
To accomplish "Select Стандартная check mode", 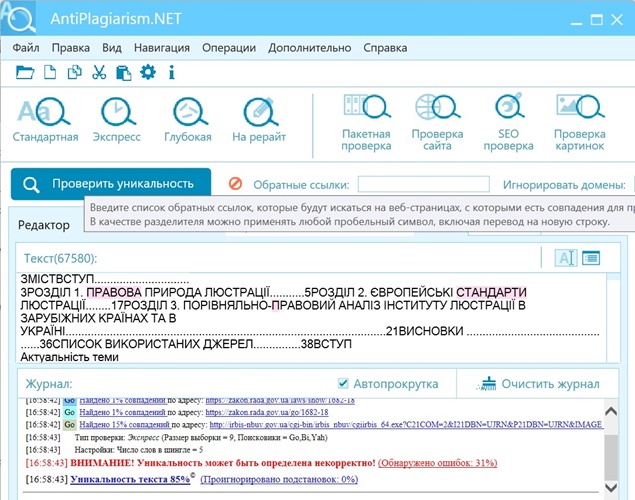I will (x=45, y=120).
